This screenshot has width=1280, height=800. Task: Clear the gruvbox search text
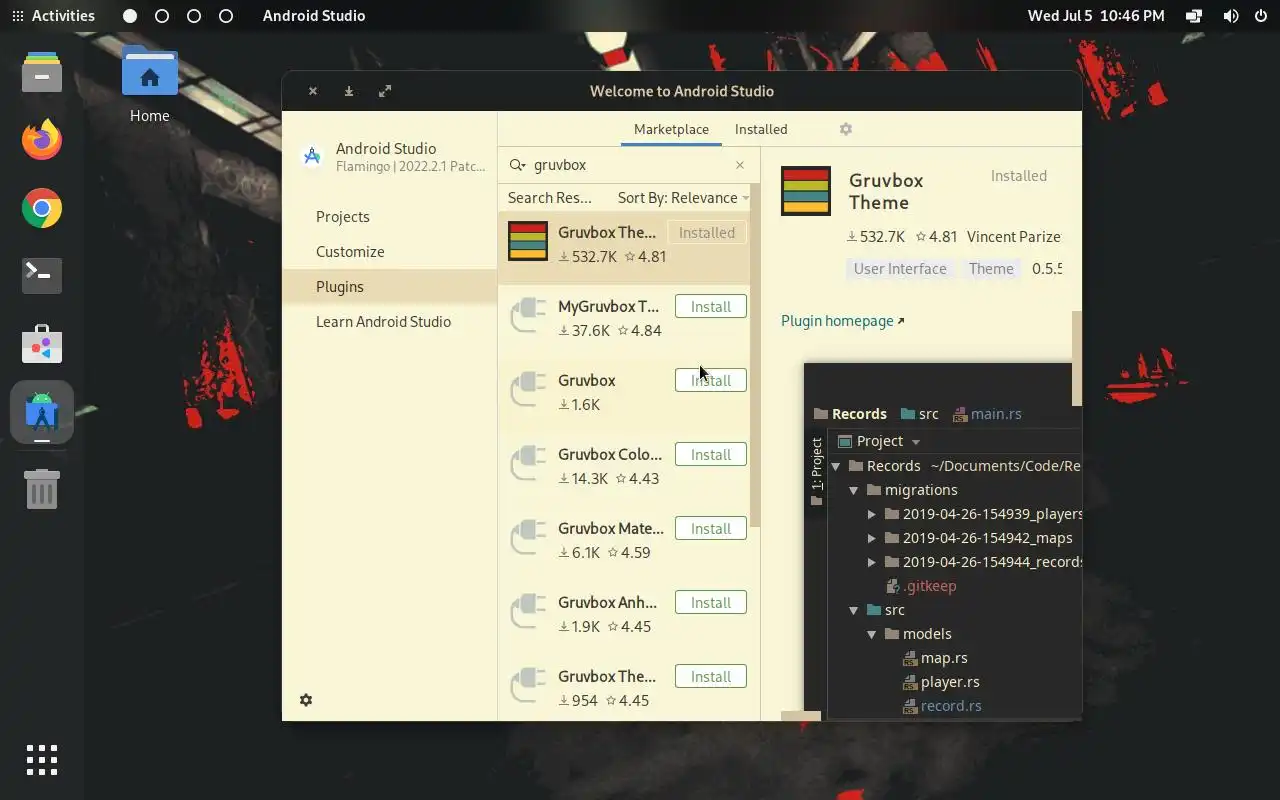click(x=740, y=165)
